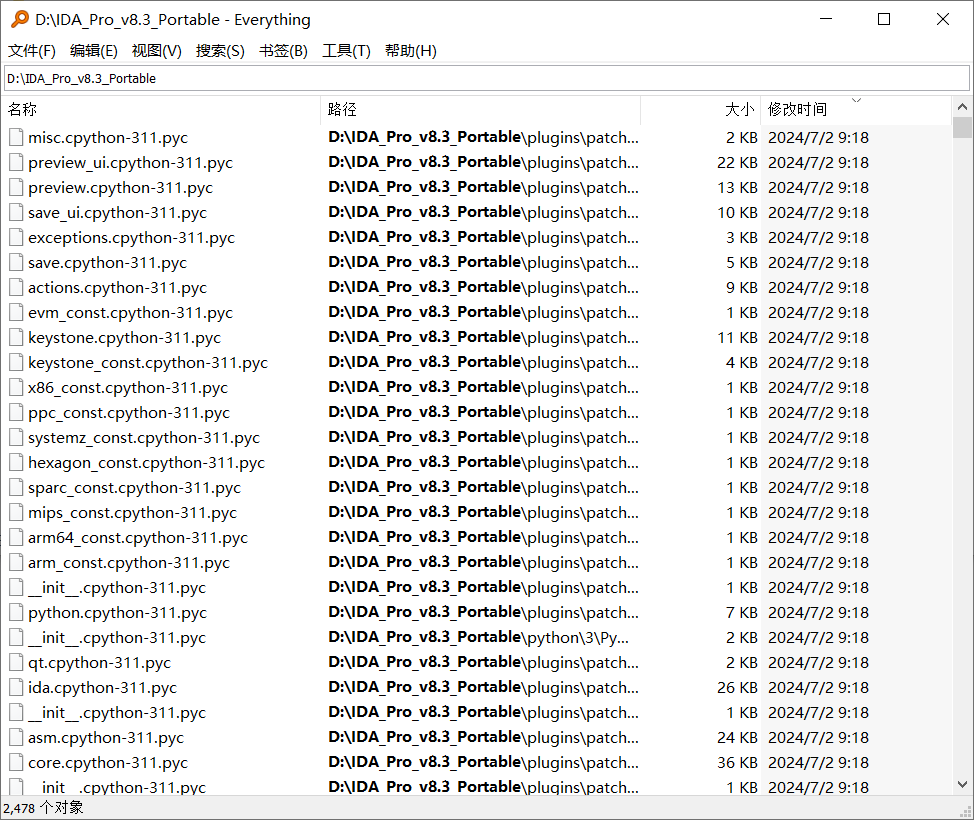
Task: Click file icon next to ida.cpython-311.pyc
Action: pos(16,687)
